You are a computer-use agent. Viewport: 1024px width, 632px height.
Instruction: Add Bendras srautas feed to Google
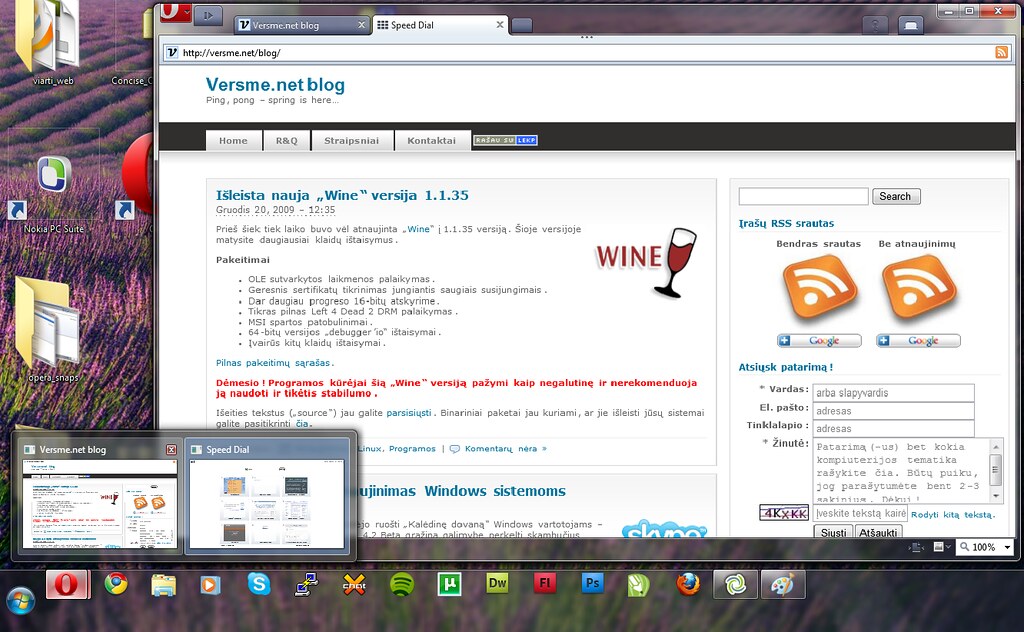(819, 340)
